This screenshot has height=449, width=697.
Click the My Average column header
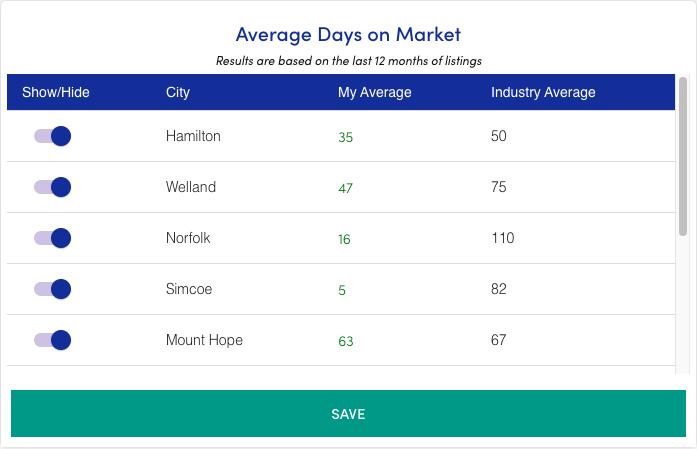click(374, 93)
